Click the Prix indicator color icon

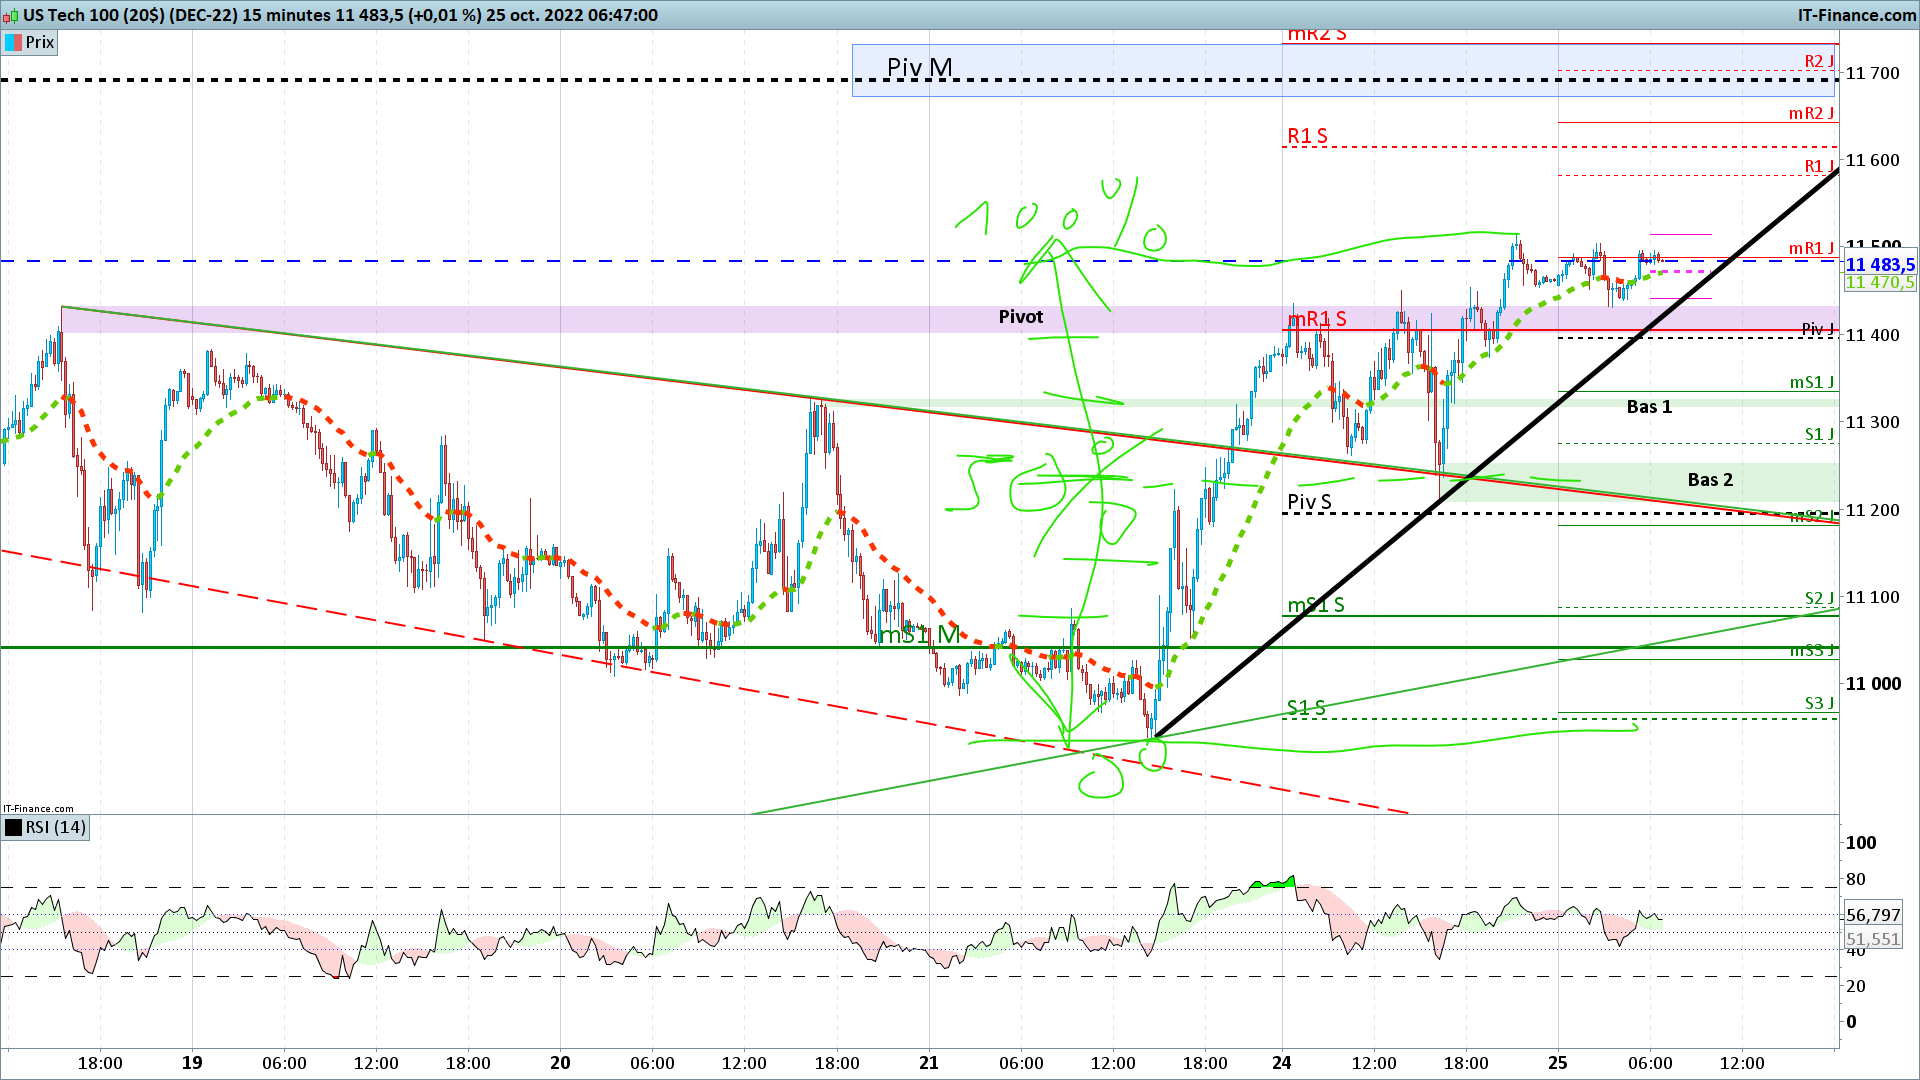pos(13,42)
